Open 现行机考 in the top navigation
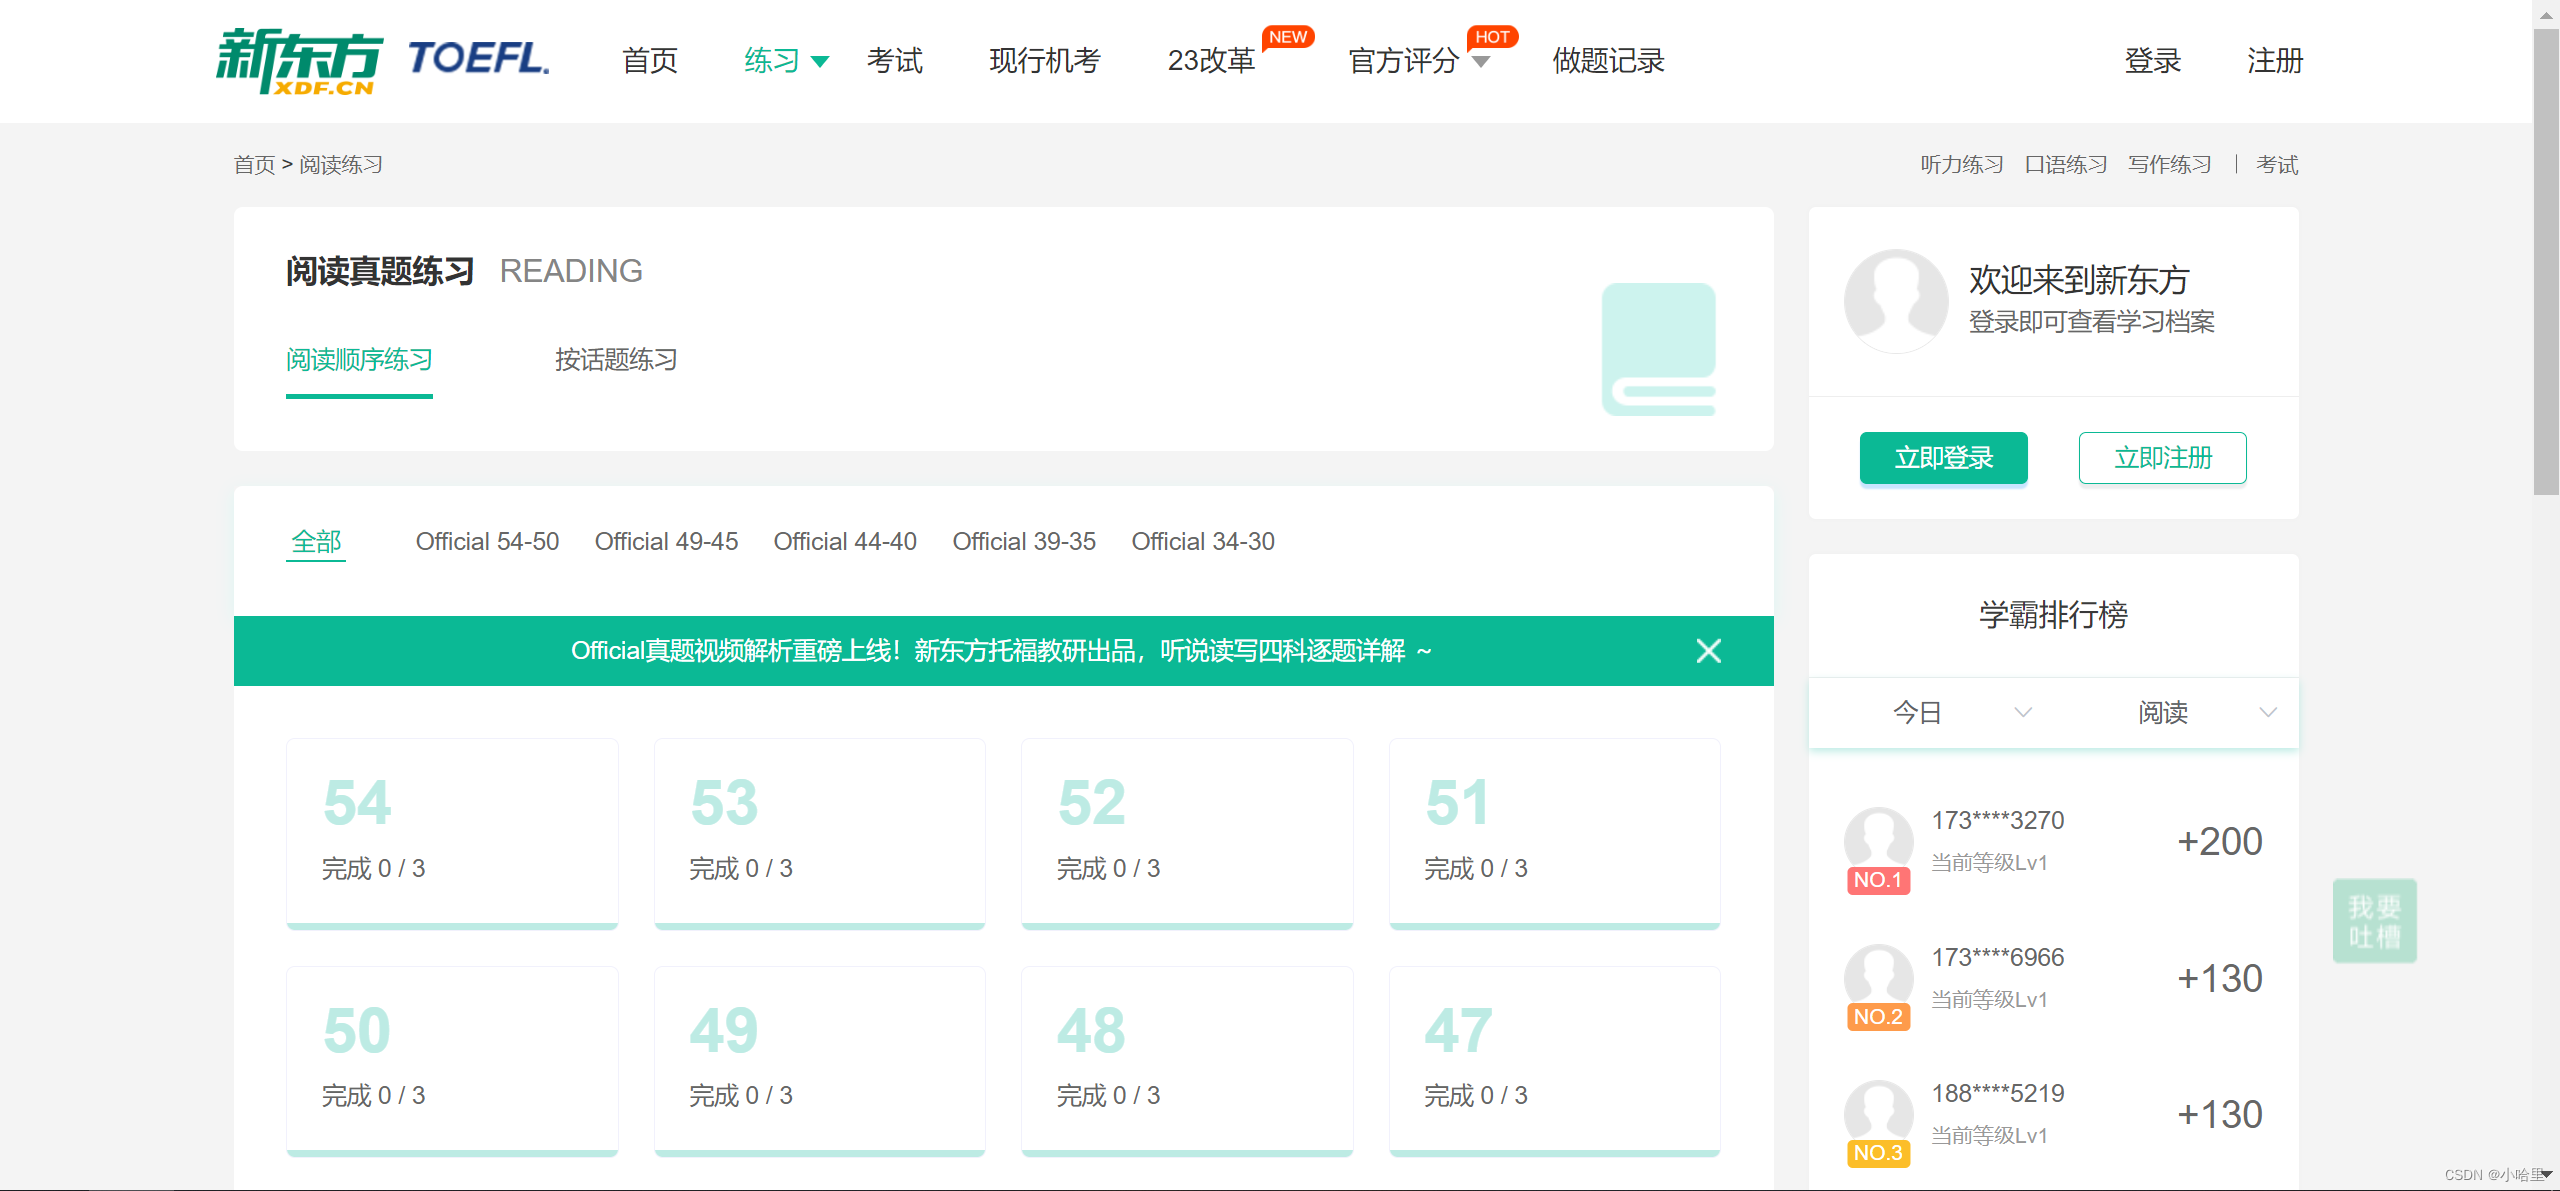The height and width of the screenshot is (1191, 2560). 1045,61
